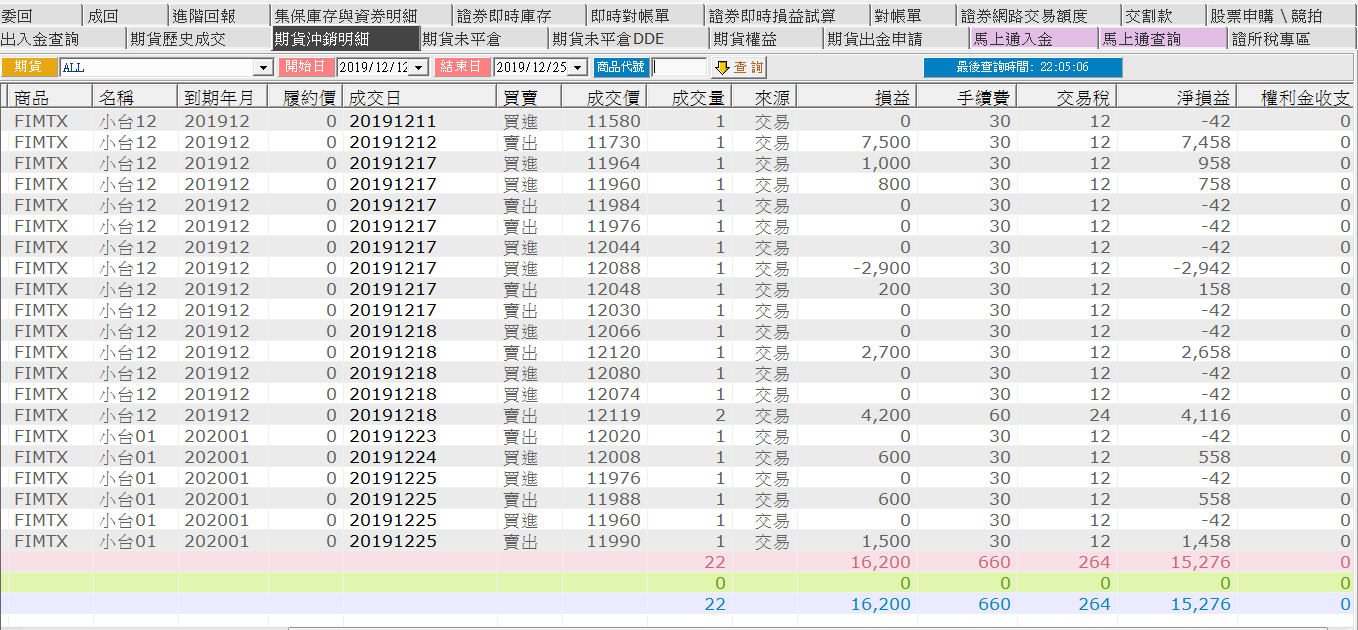Viewport: 1358px width, 630px height.
Task: Open 期貨未平倉DDE tab
Action: [630, 39]
